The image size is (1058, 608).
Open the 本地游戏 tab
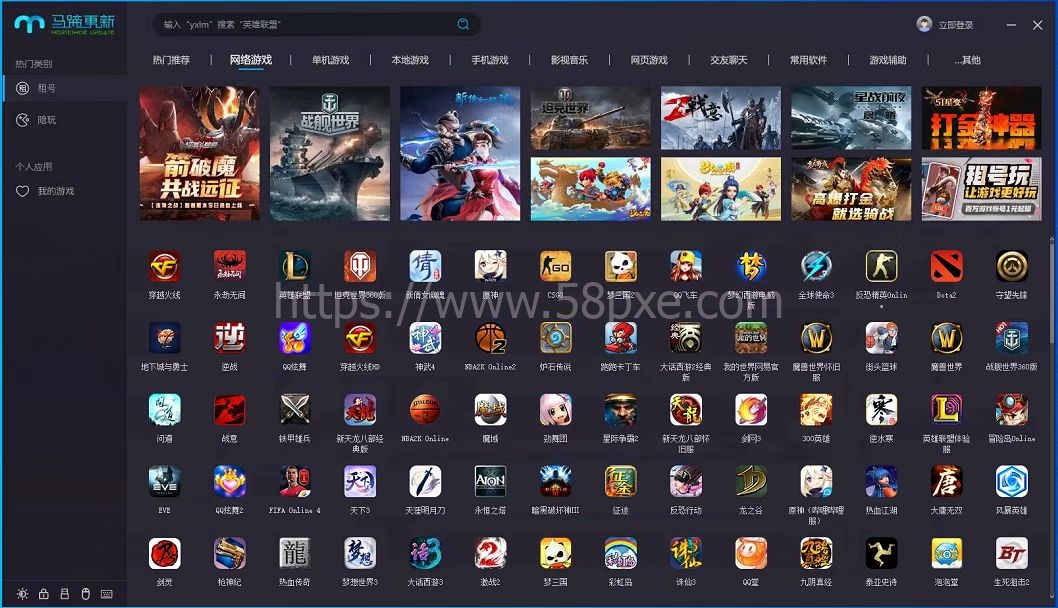coord(410,60)
